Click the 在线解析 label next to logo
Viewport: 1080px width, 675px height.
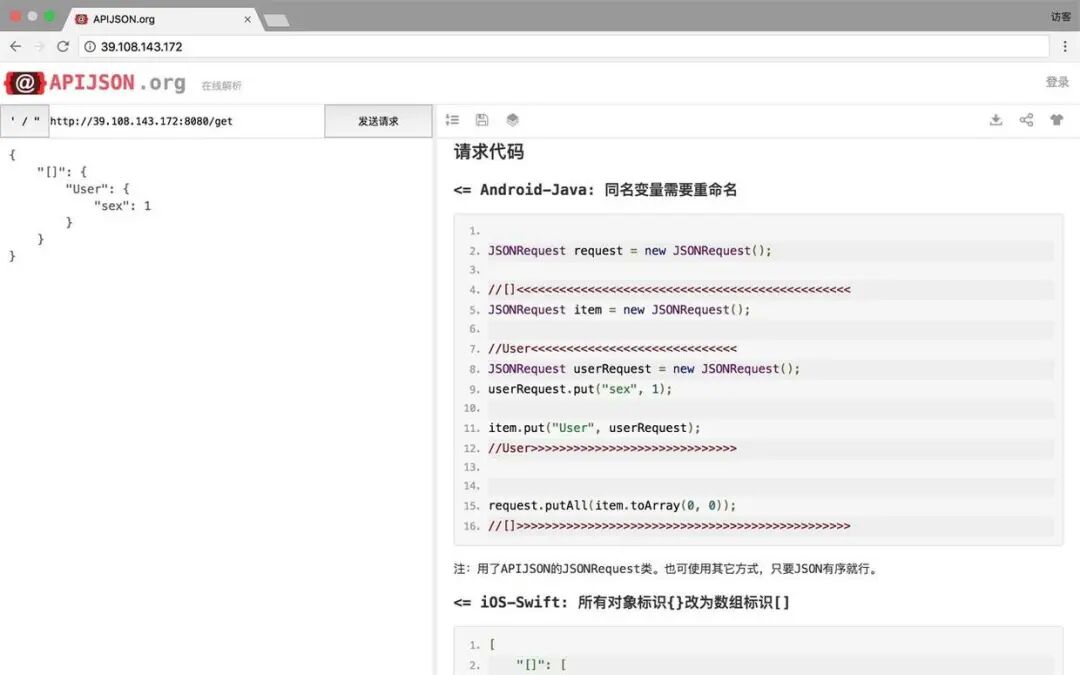tap(221, 86)
